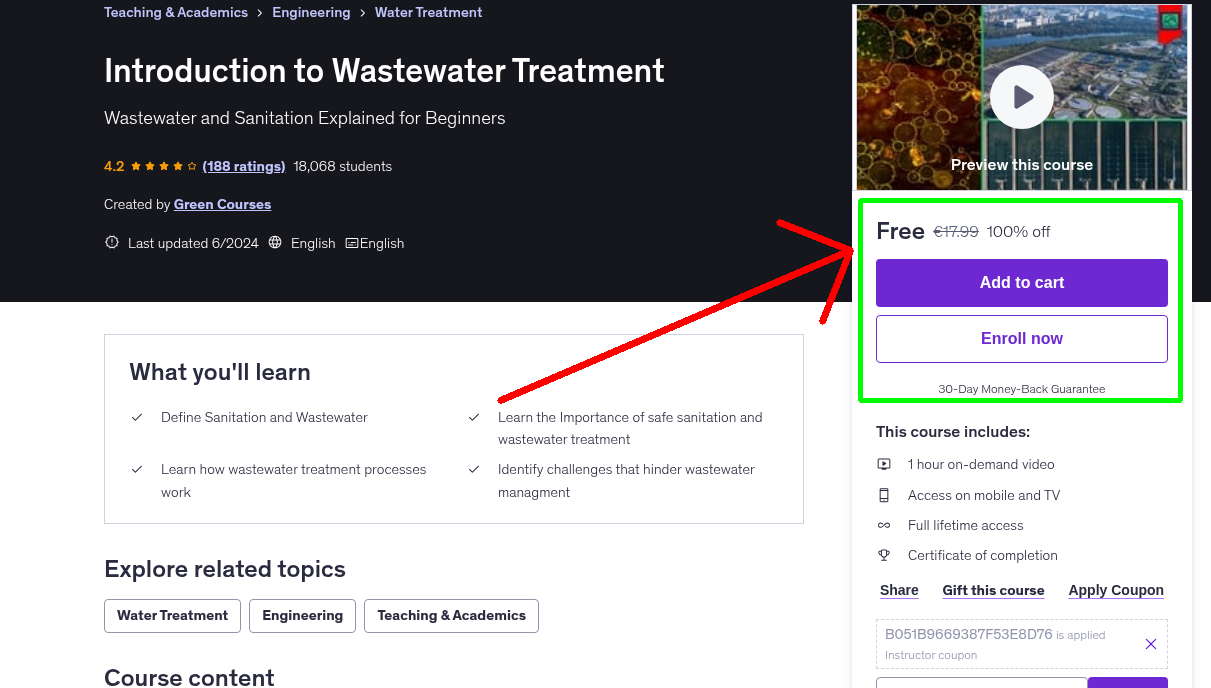1211x688 pixels.
Task: Remove the applied instructor coupon
Action: pos(1151,644)
